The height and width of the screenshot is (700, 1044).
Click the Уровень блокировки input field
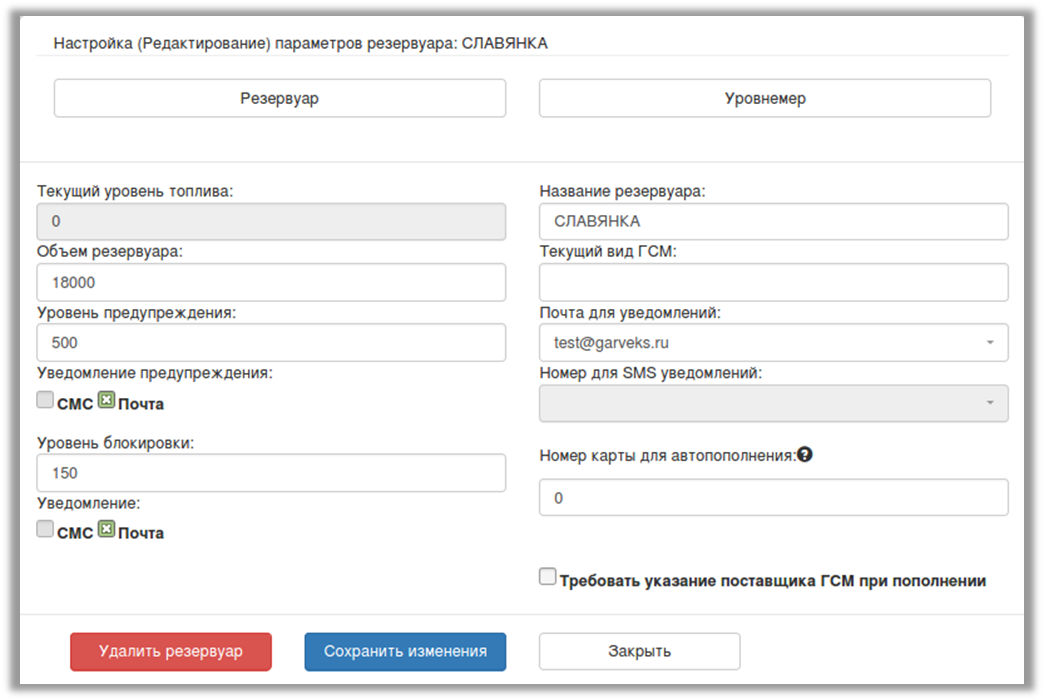(271, 473)
